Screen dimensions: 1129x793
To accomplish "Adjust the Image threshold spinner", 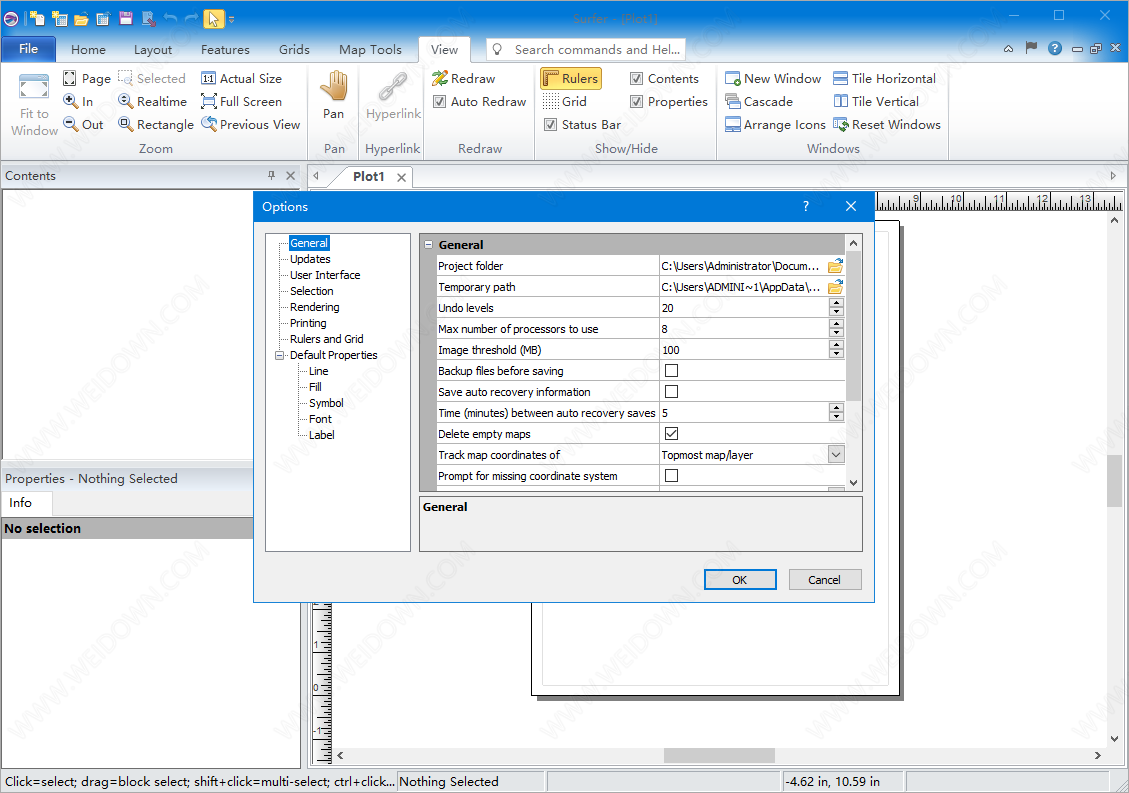I will point(836,349).
